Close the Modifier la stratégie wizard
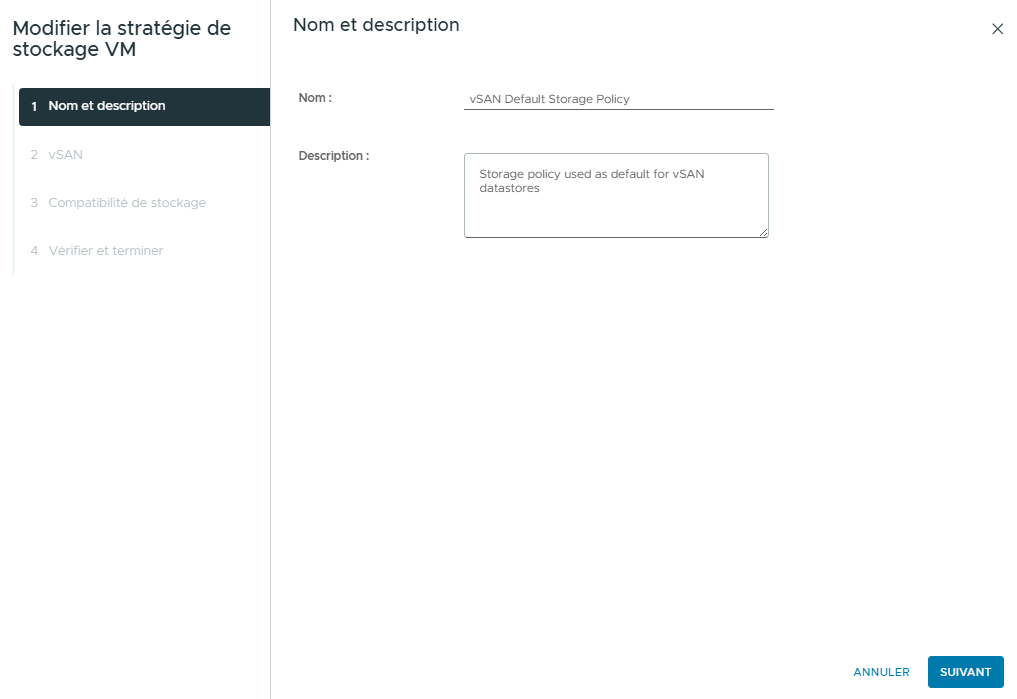The height and width of the screenshot is (699, 1017). pos(997,29)
